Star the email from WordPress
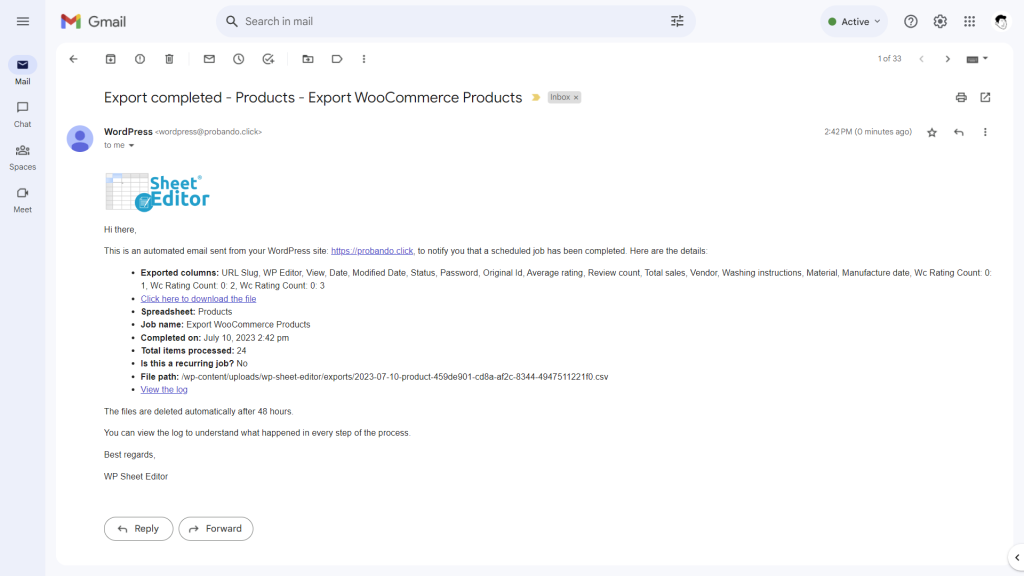The image size is (1024, 576). tap(931, 131)
